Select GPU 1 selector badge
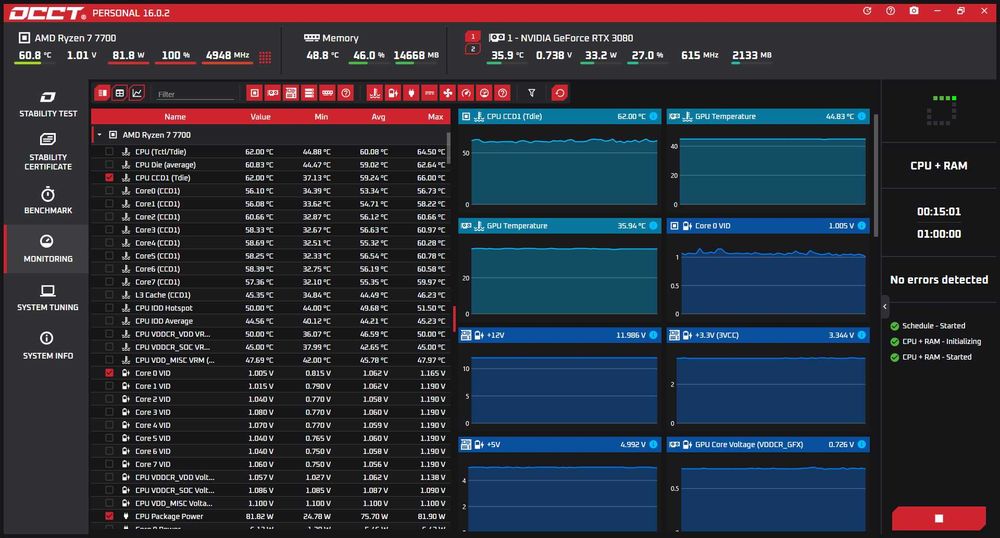The width and height of the screenshot is (1000, 538). click(473, 36)
